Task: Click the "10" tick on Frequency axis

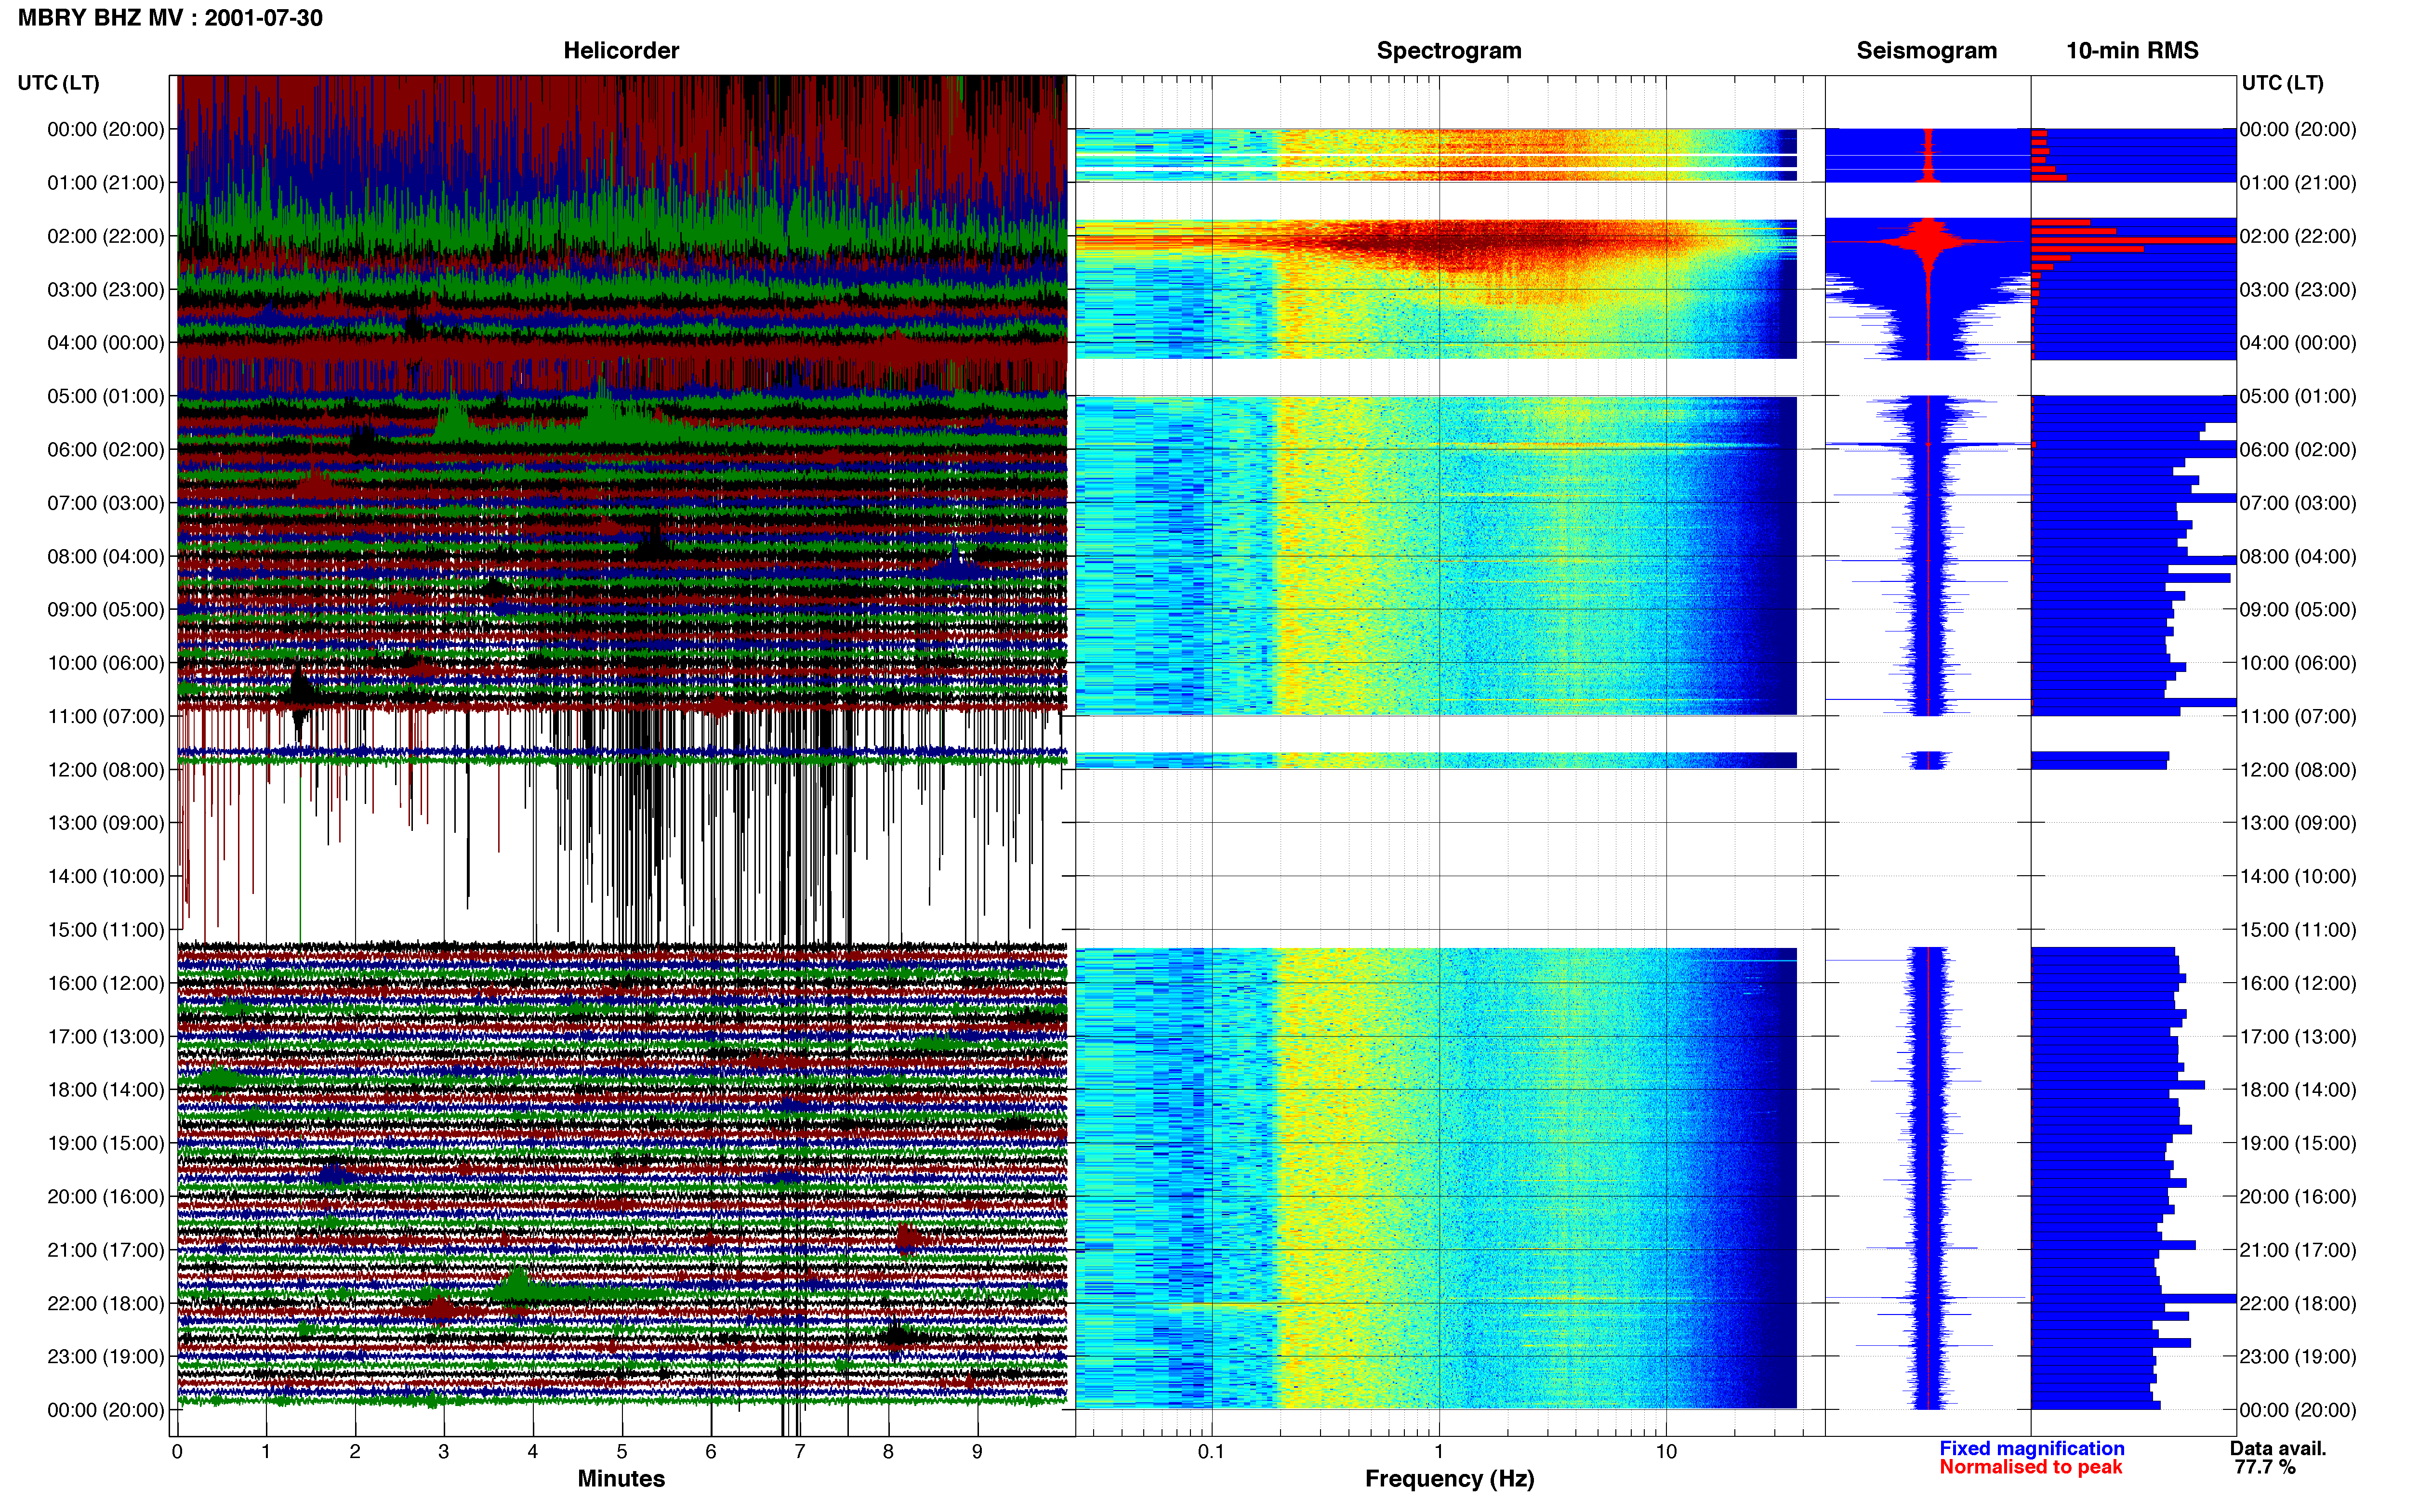Action: pos(1666,1451)
